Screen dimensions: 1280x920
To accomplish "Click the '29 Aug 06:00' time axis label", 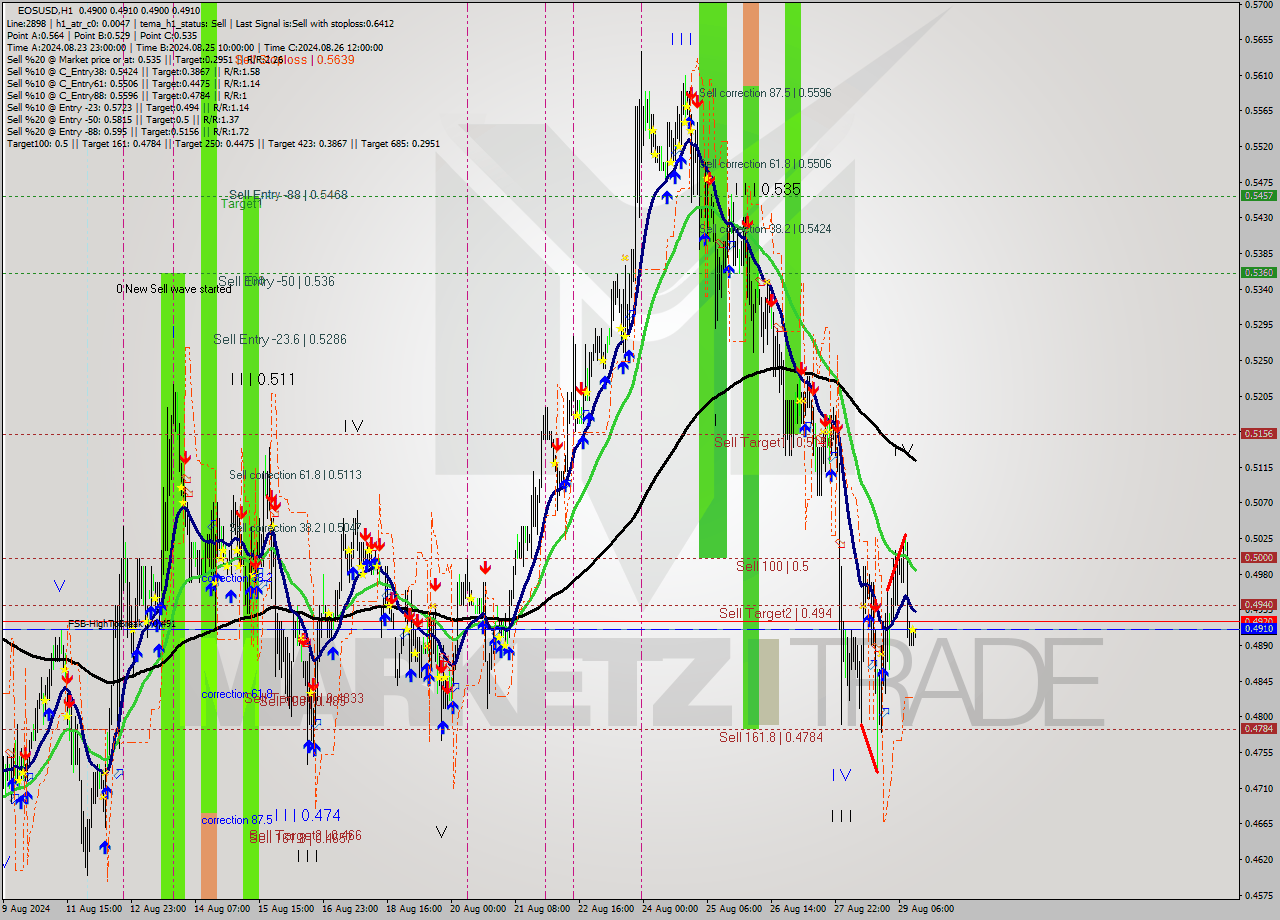I will pos(926,909).
